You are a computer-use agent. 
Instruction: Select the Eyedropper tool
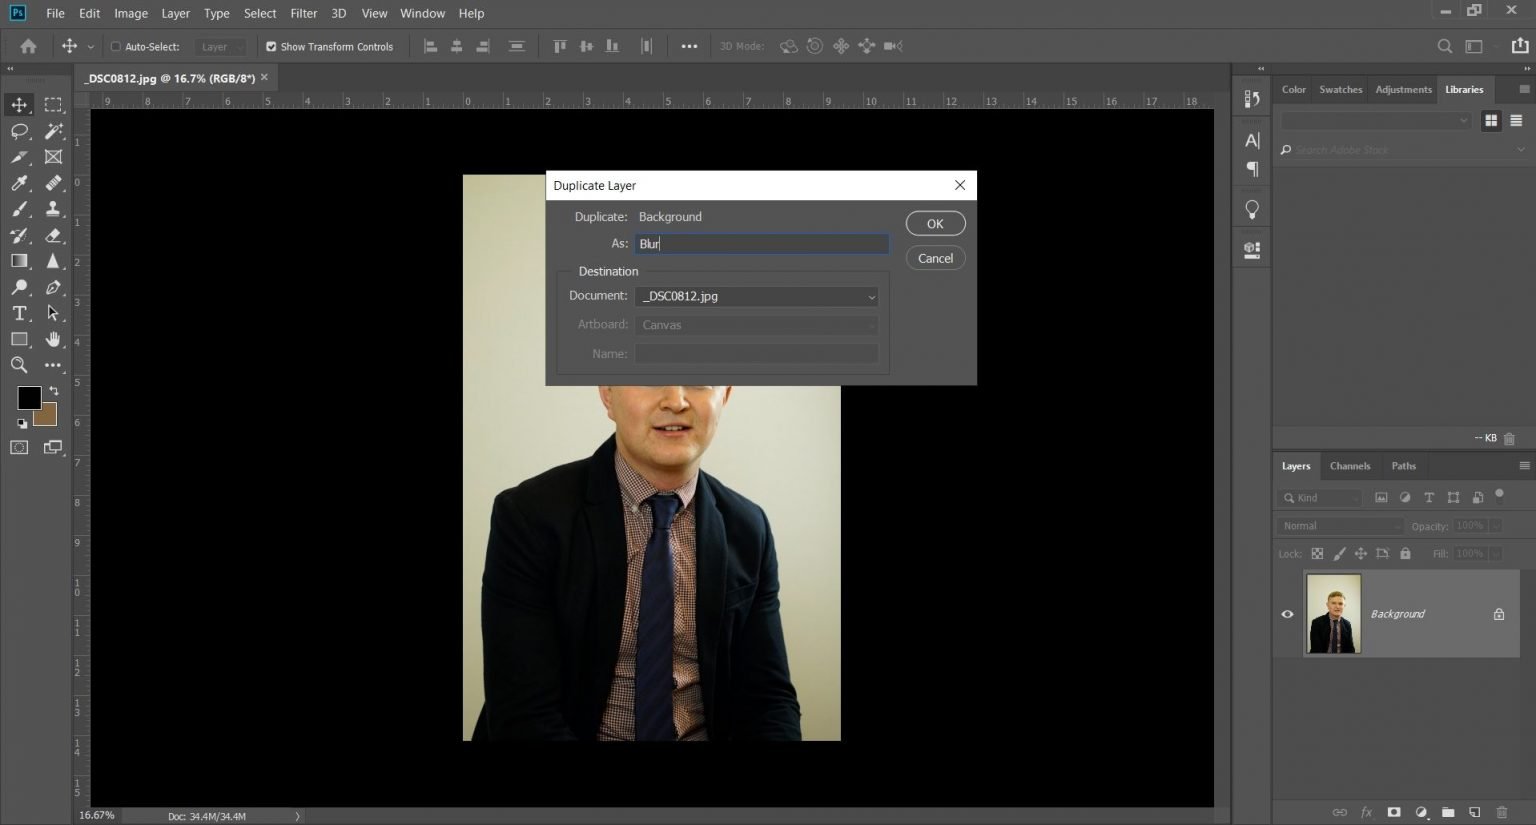(x=19, y=183)
